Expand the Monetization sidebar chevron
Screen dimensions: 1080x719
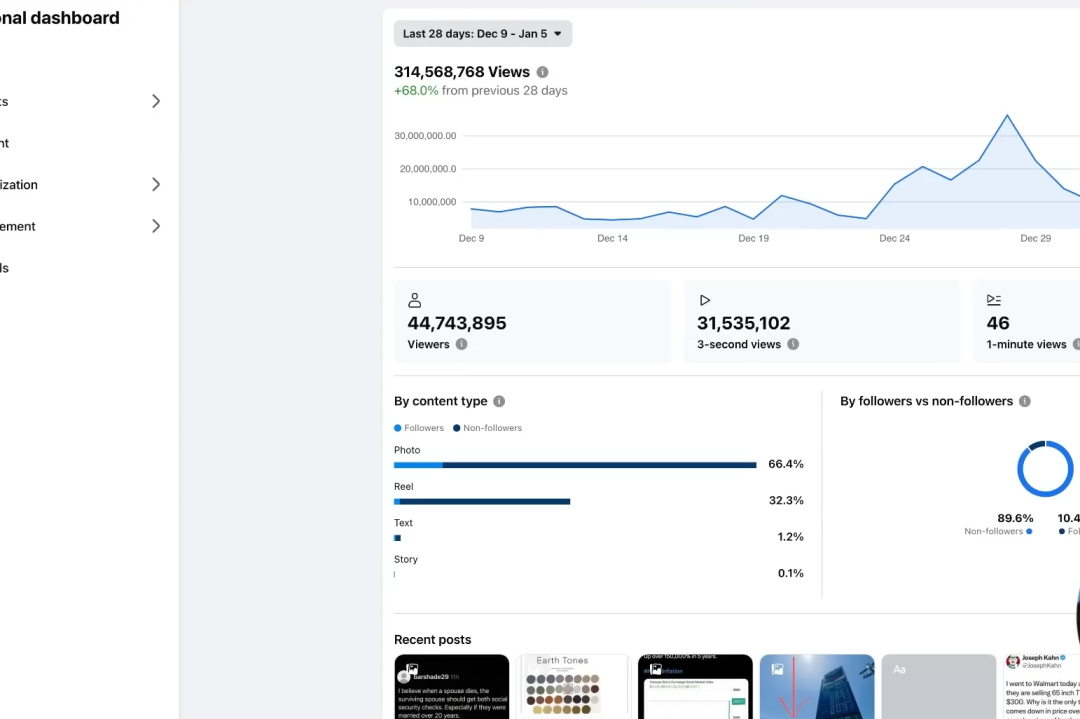point(156,185)
